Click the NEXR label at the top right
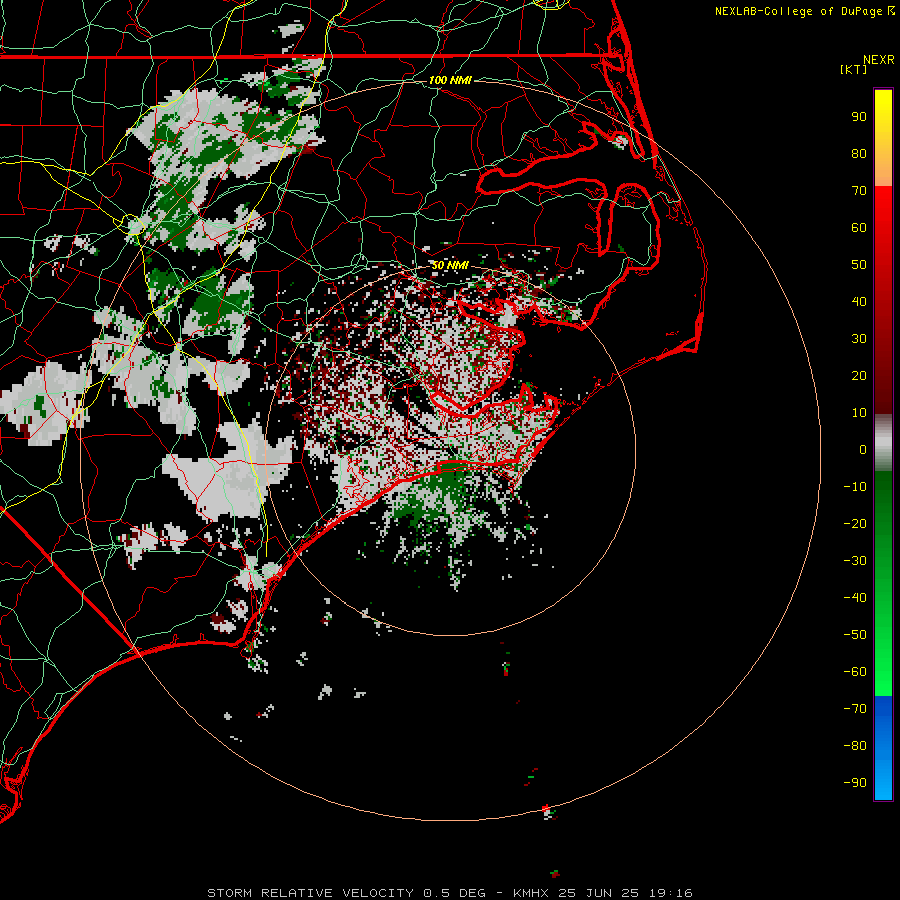Image resolution: width=900 pixels, height=900 pixels. coord(879,59)
